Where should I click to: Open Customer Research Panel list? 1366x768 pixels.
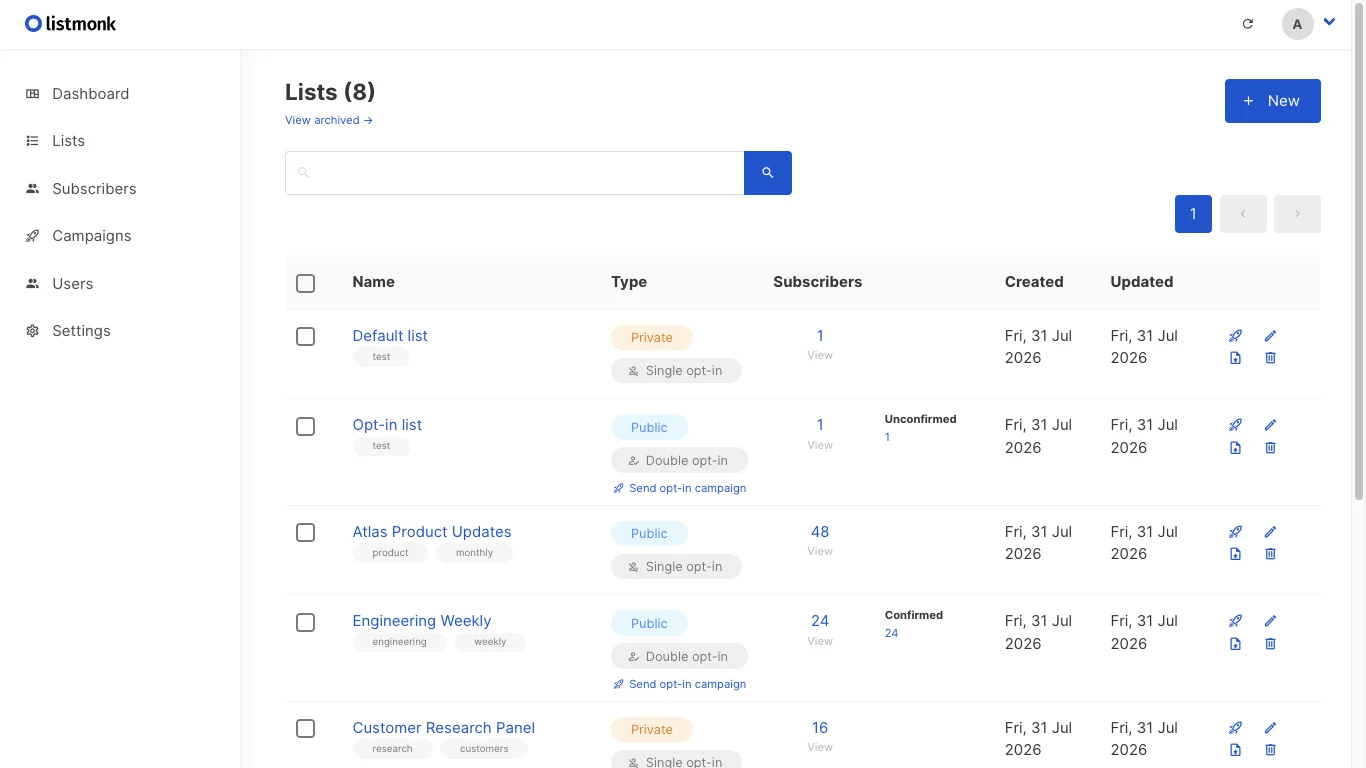[444, 728]
